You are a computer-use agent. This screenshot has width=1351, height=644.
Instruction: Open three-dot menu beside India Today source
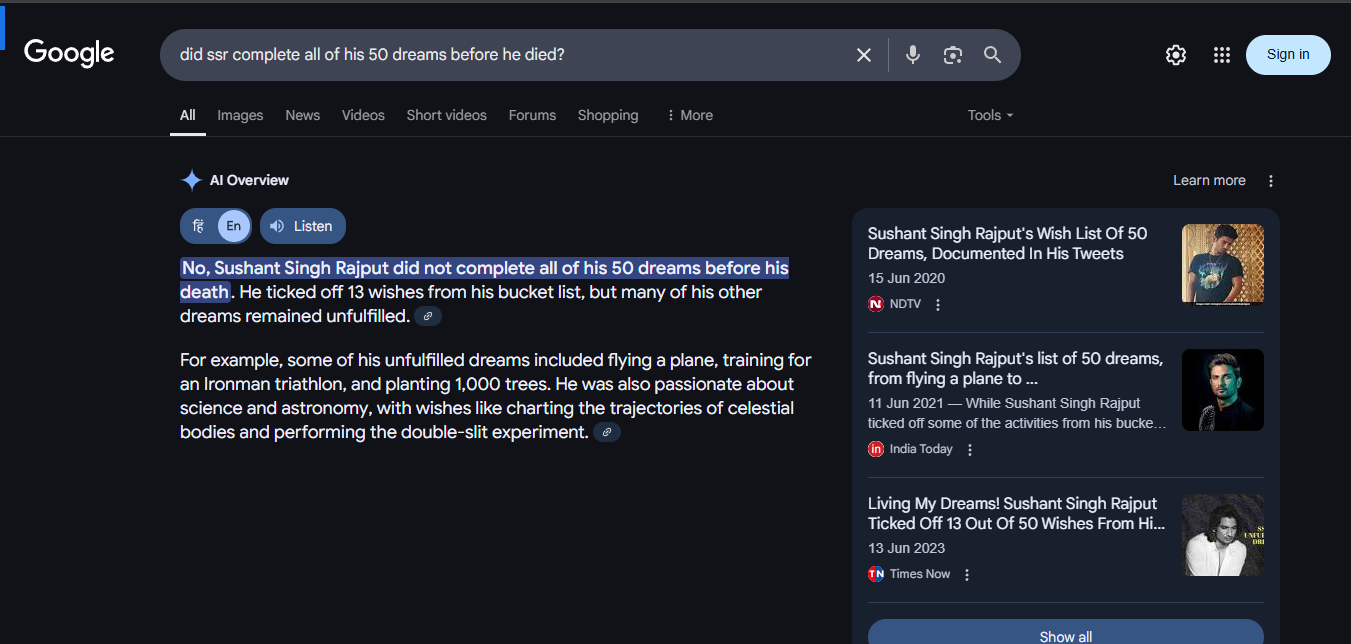(969, 450)
